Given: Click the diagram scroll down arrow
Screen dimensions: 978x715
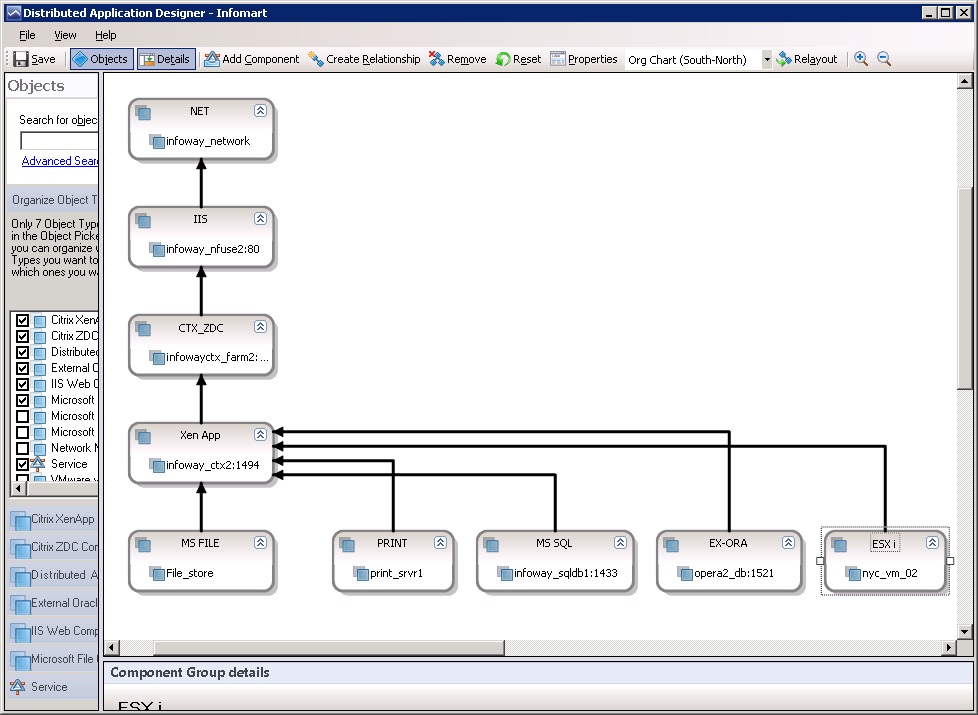Looking at the screenshot, I should click(x=964, y=631).
